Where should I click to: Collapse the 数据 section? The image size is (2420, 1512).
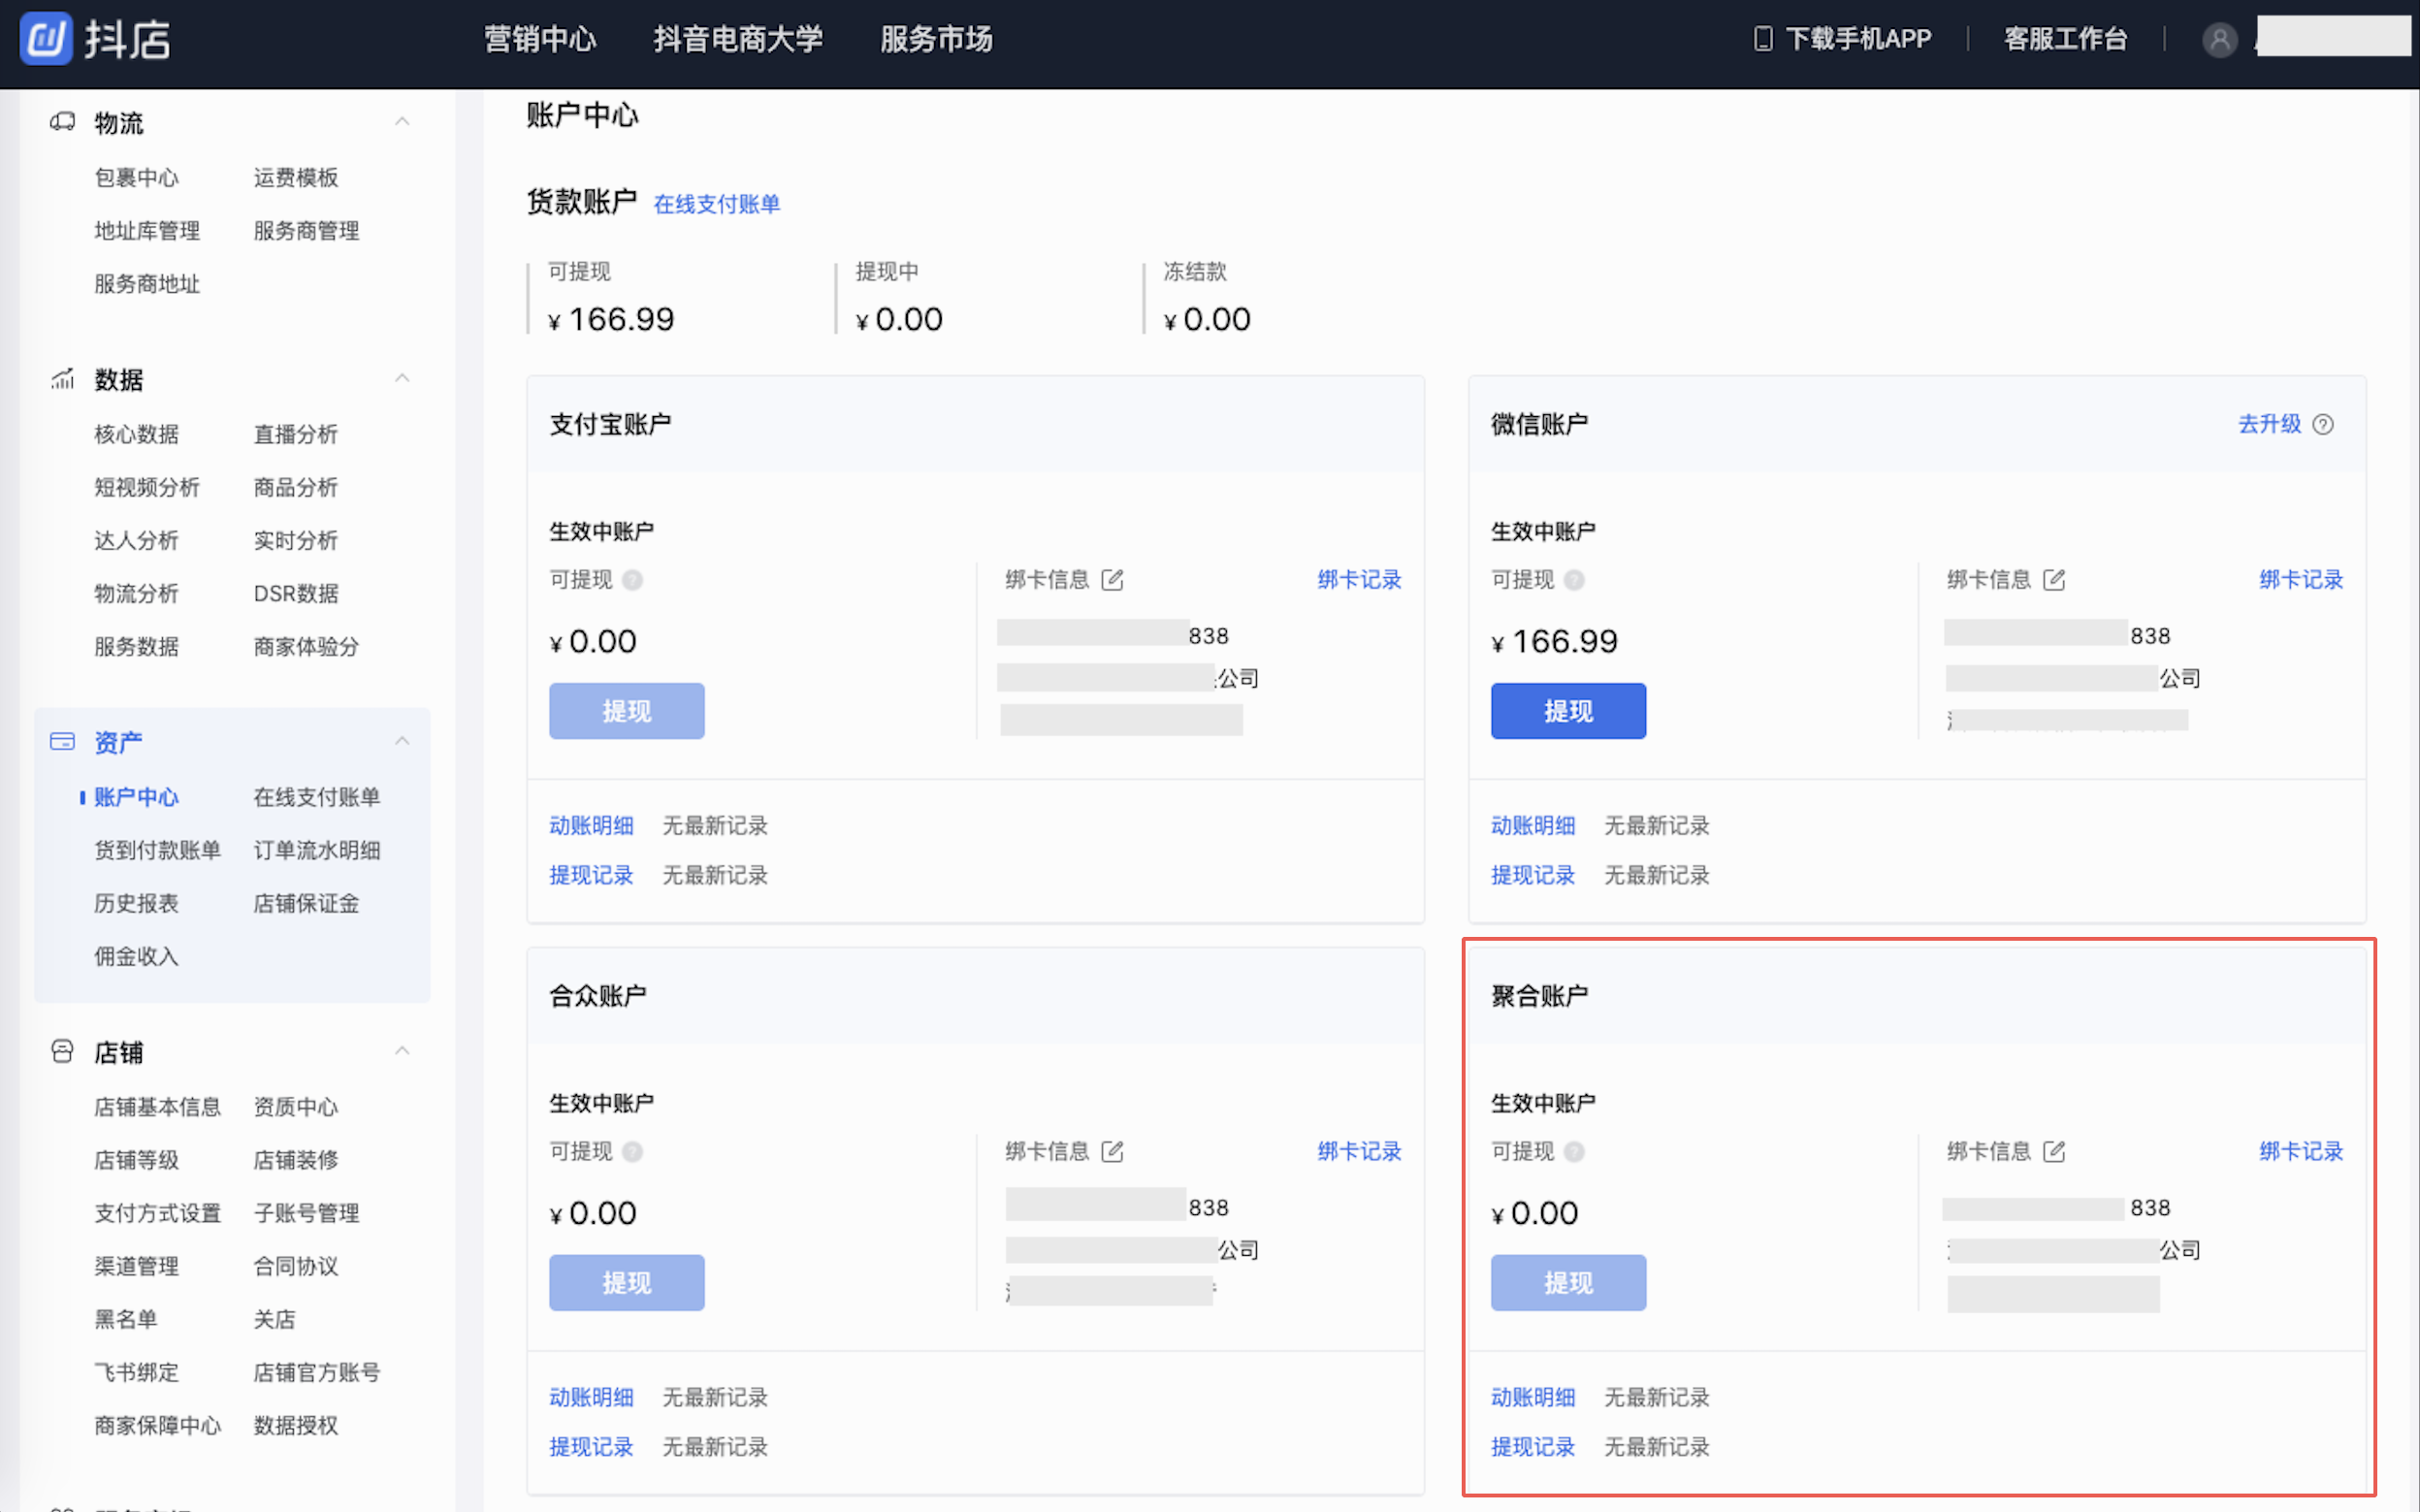[402, 378]
